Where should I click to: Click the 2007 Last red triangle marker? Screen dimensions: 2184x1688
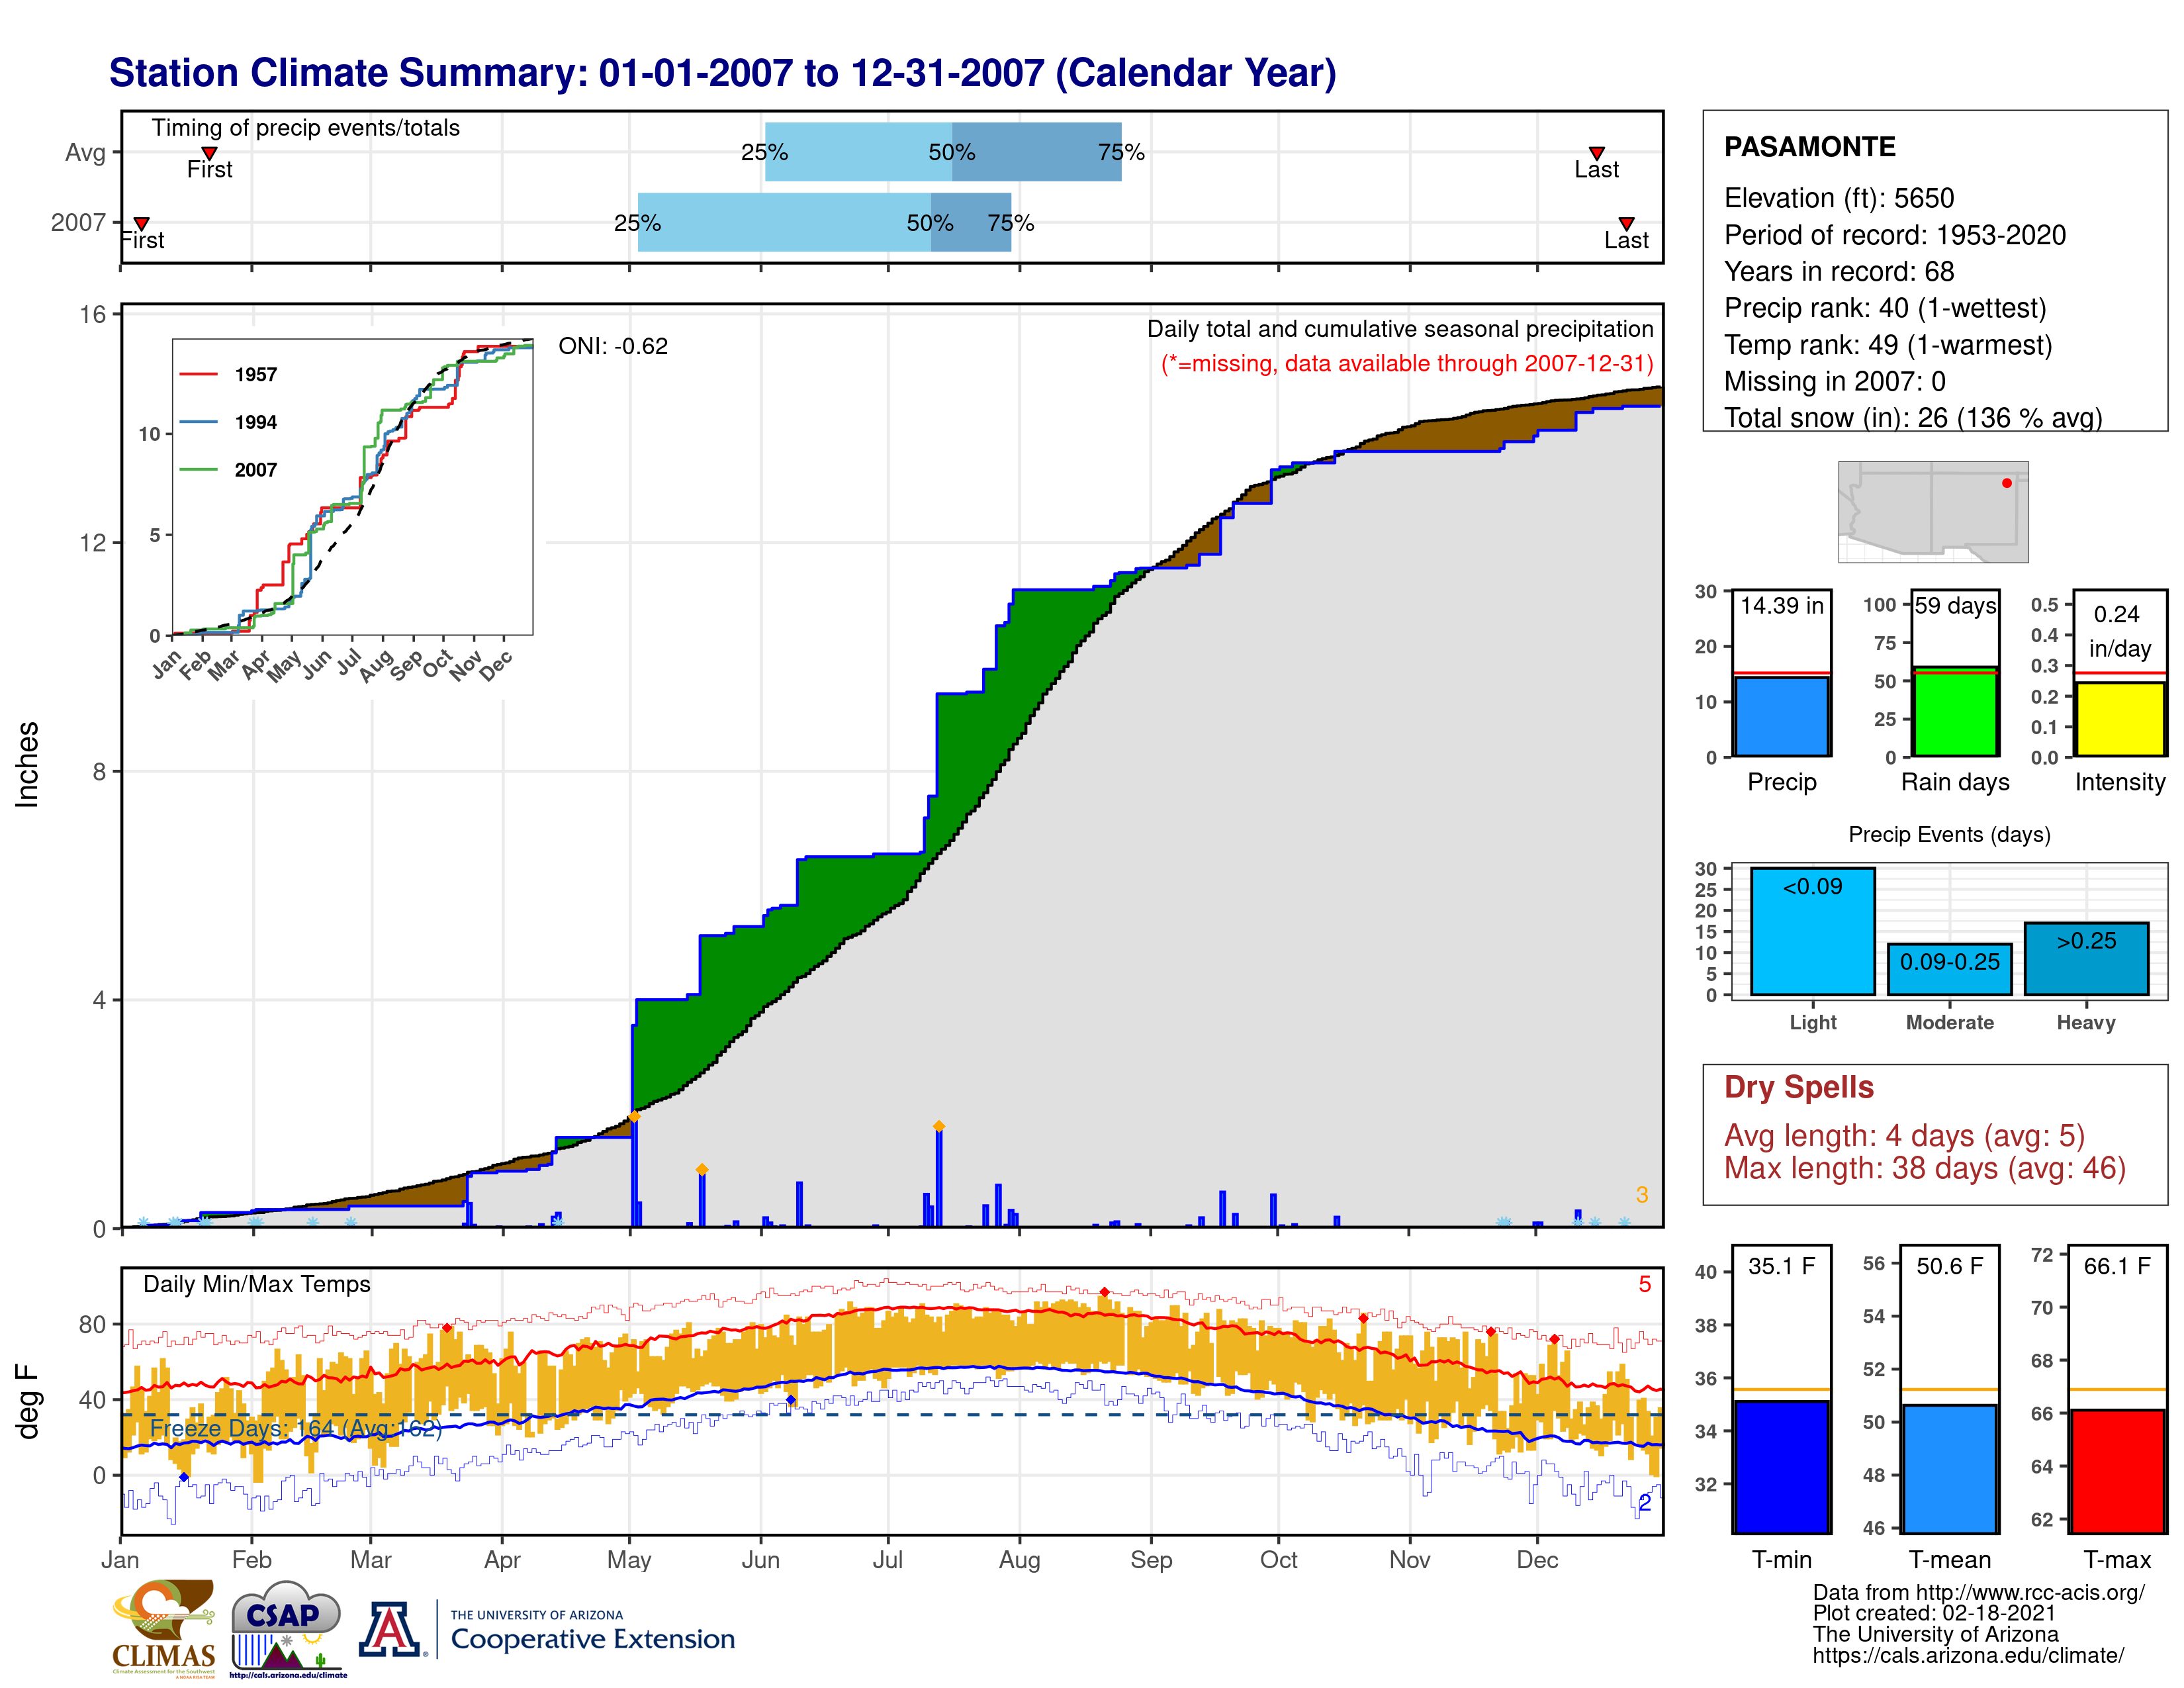coord(1626,223)
